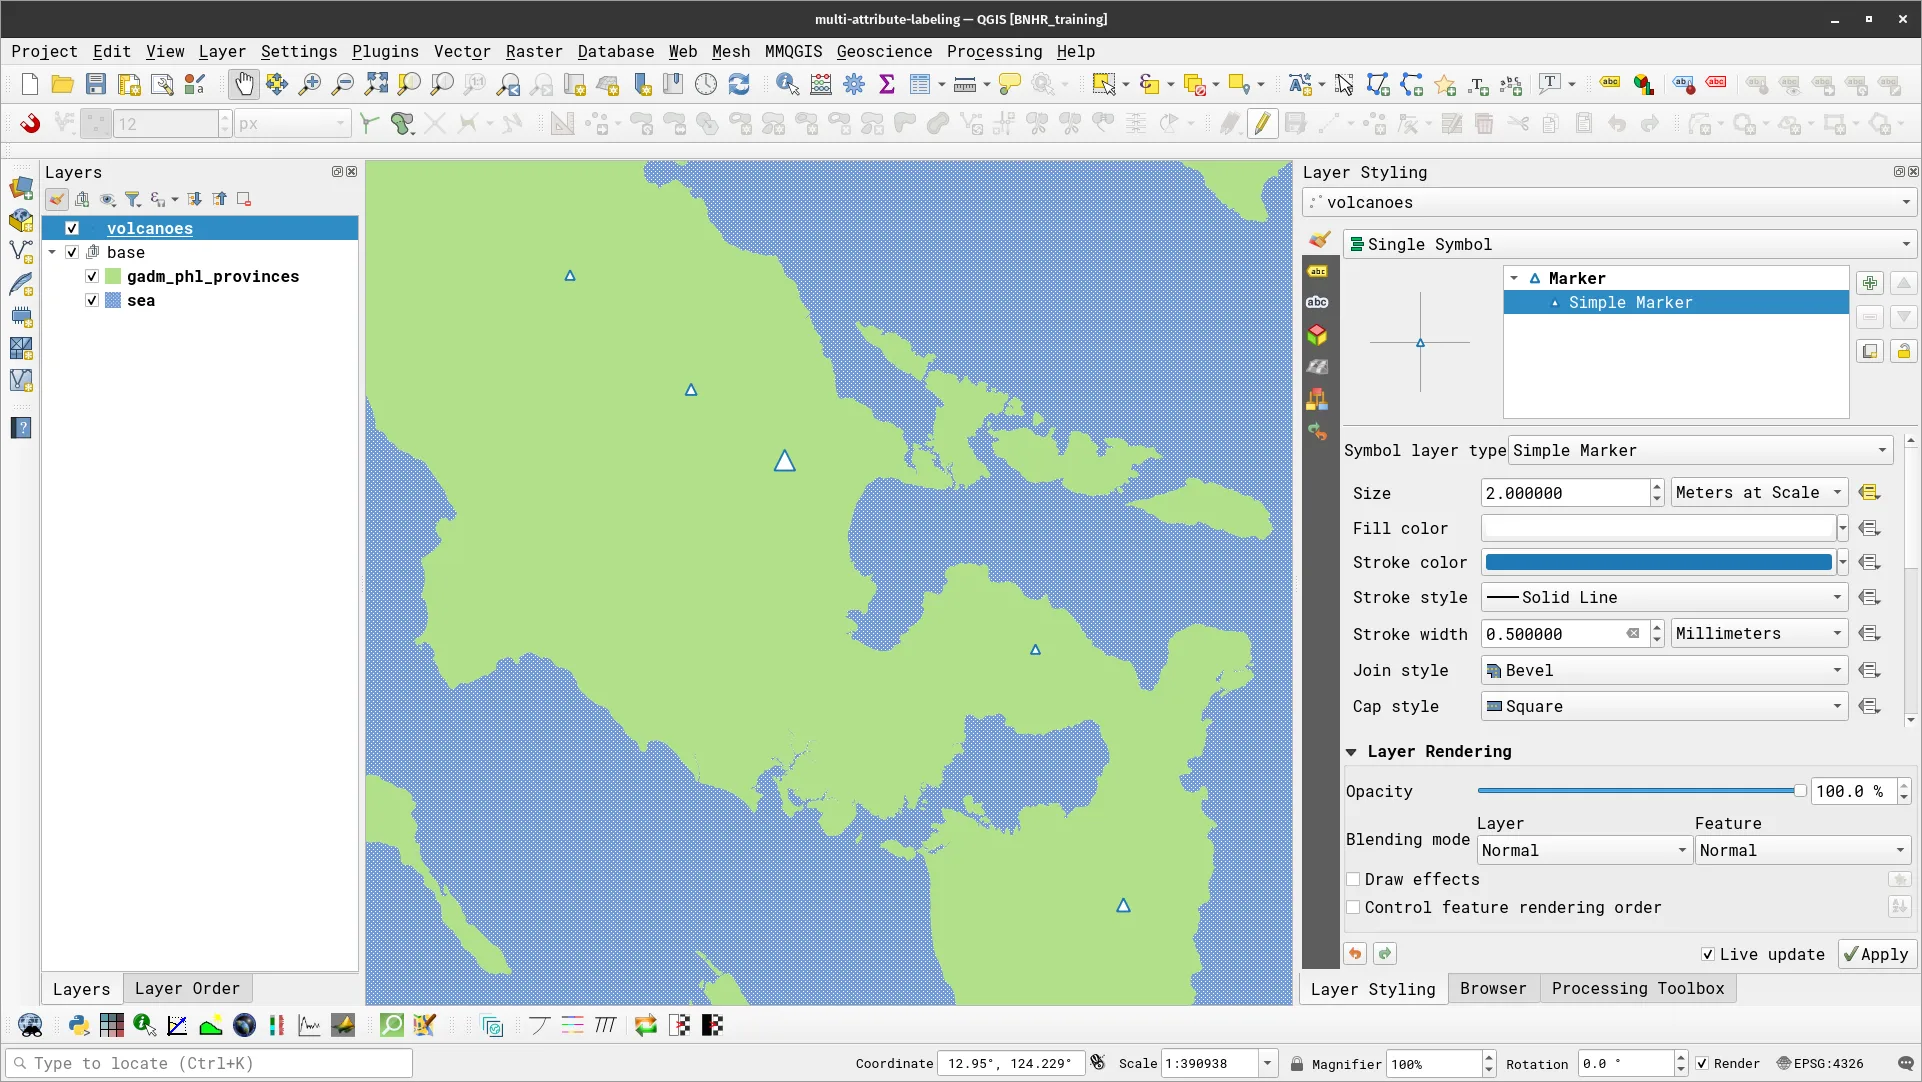Select the Symbology paintbrush tab
Screen dimensions: 1922x1082
(x=1318, y=240)
